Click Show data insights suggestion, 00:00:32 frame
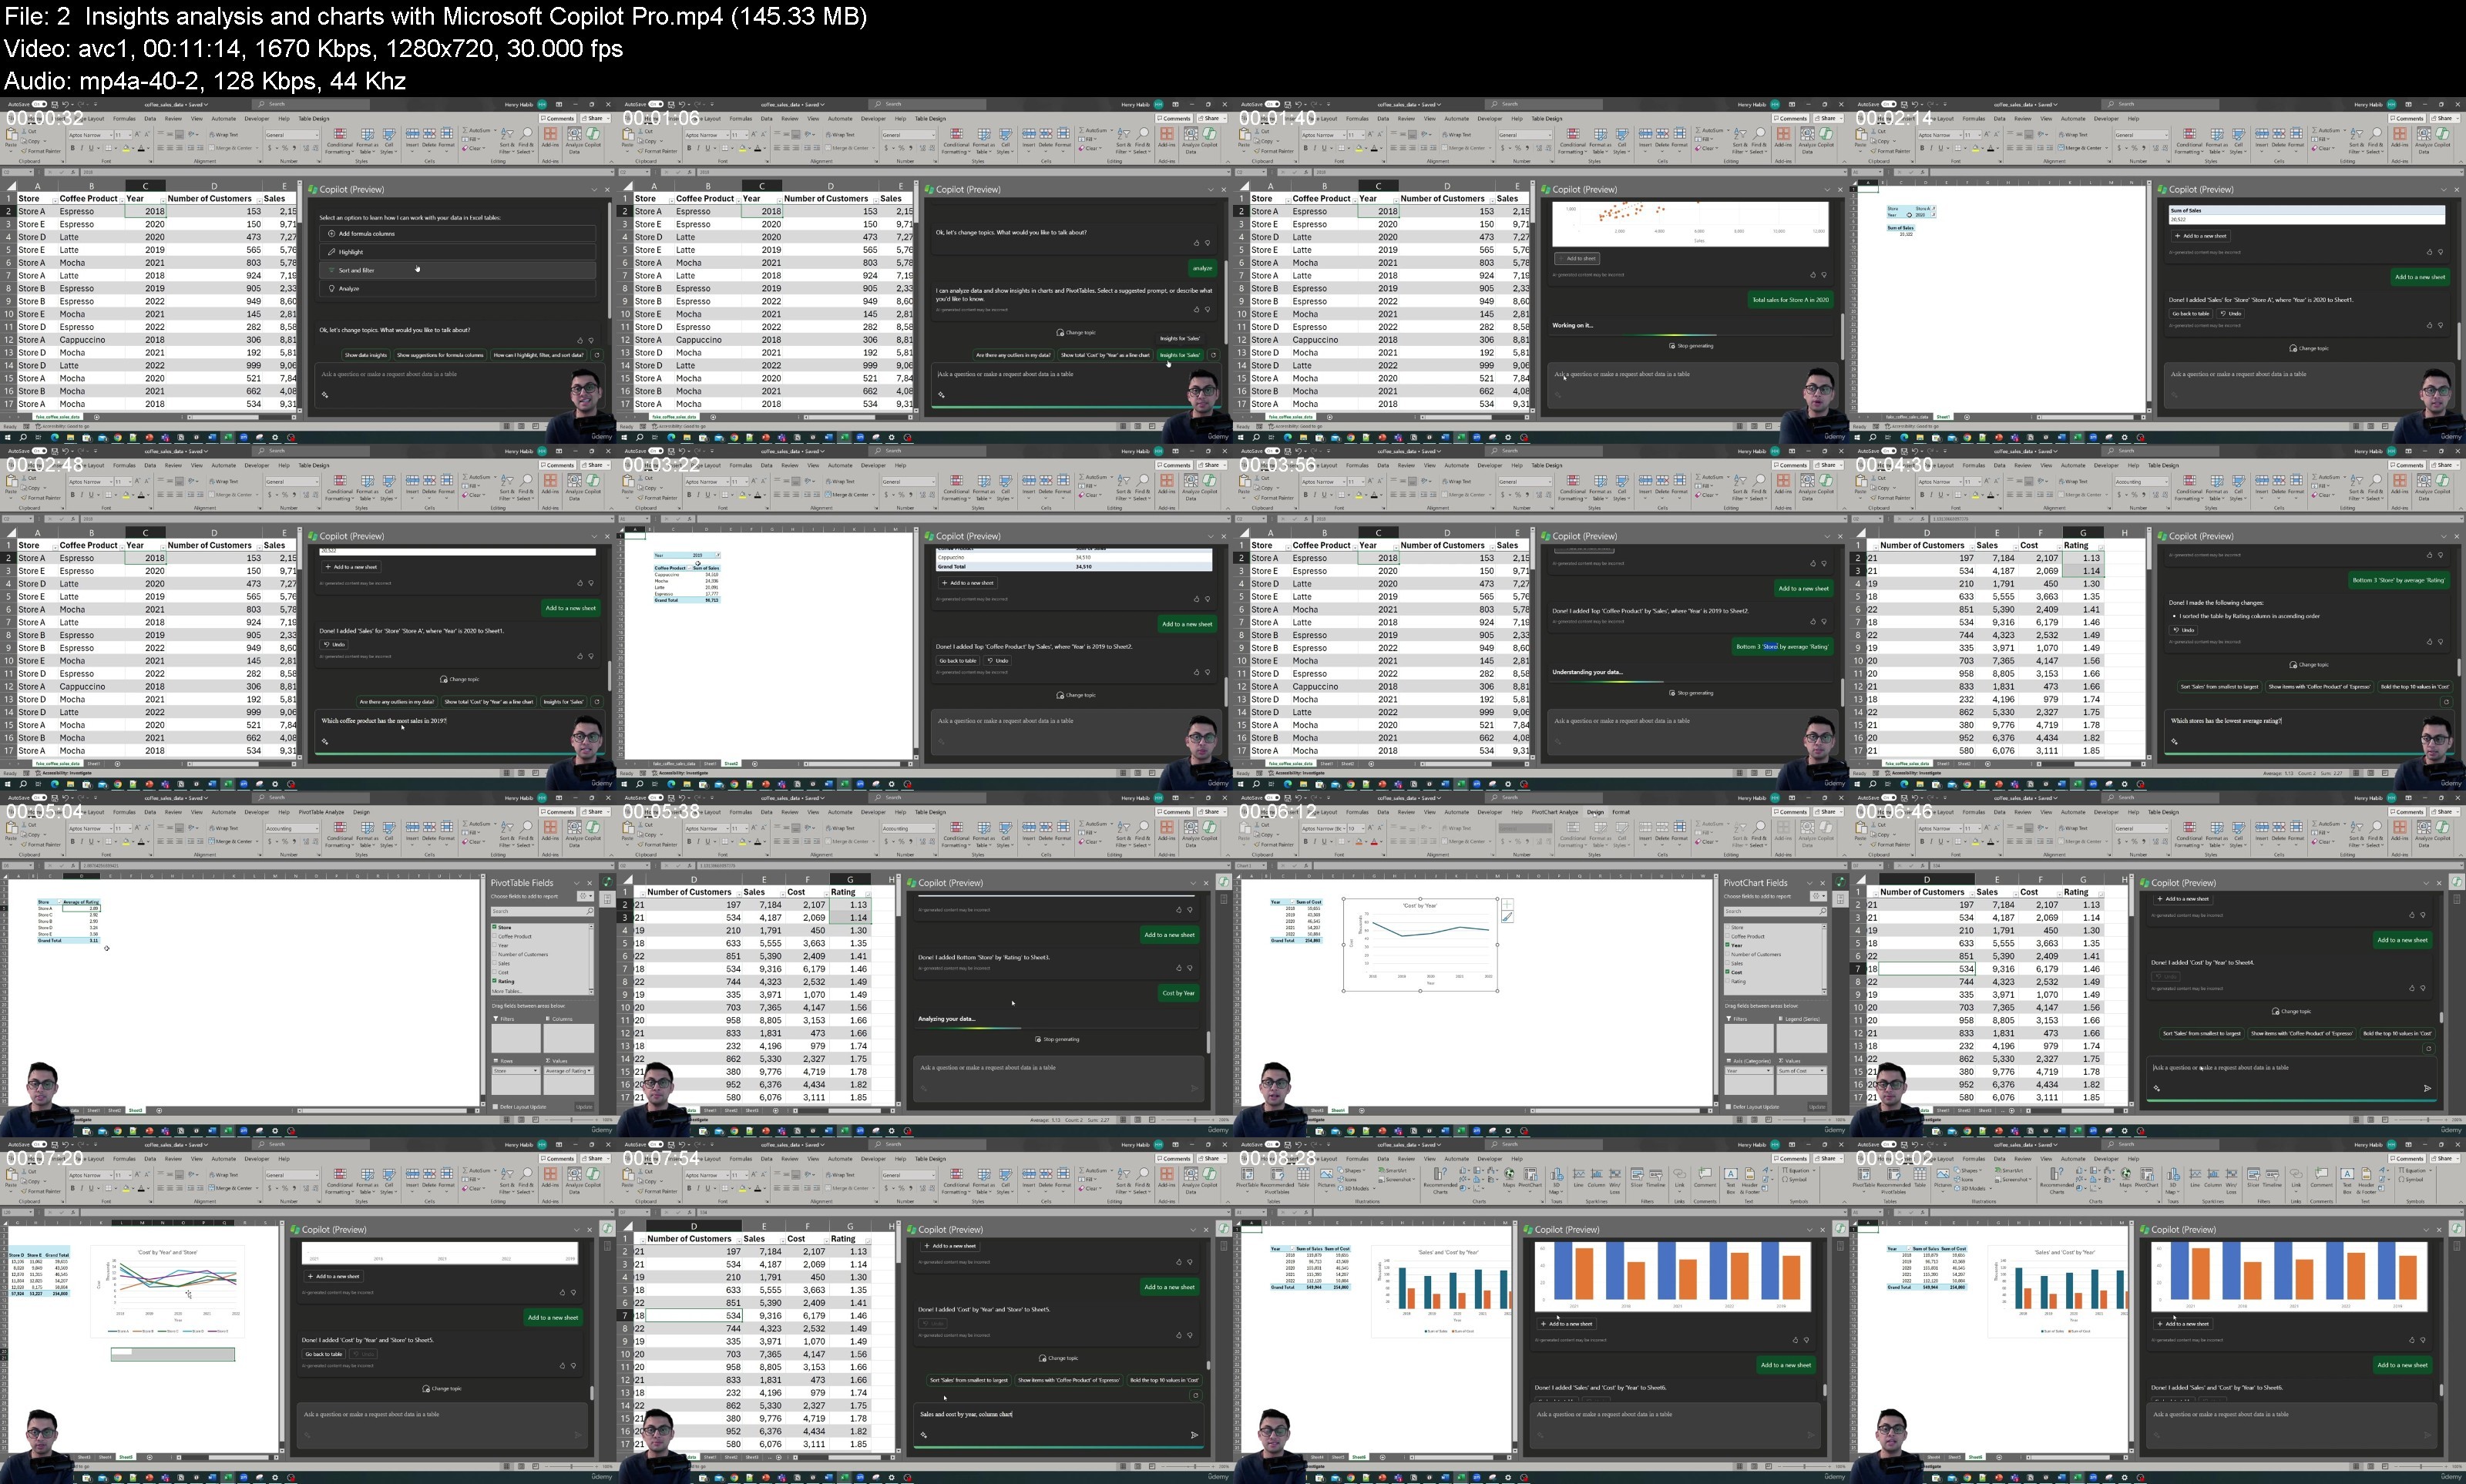 (365, 355)
